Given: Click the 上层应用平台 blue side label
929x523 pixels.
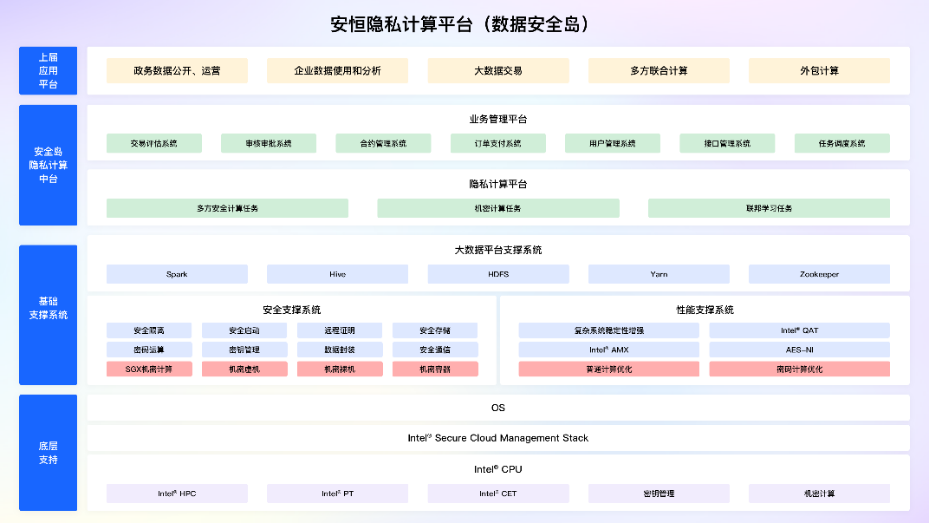Looking at the screenshot, I should tap(48, 71).
